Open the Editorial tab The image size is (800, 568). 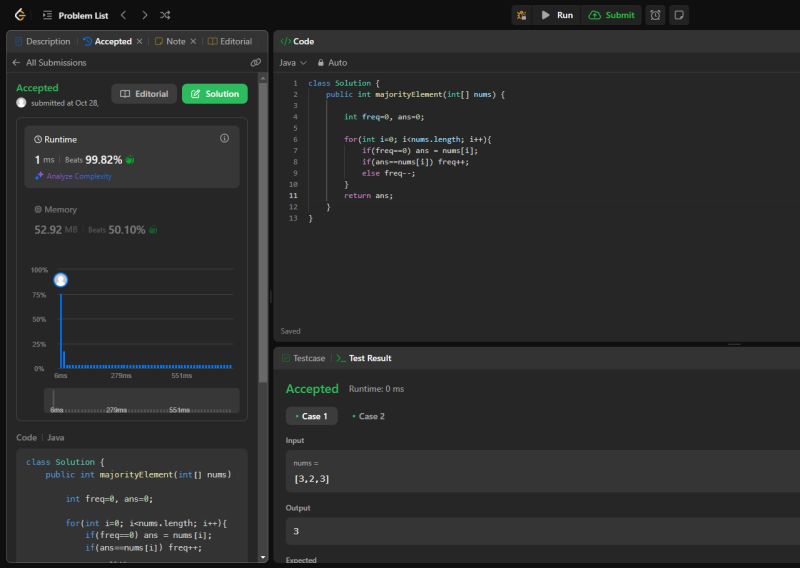[230, 41]
